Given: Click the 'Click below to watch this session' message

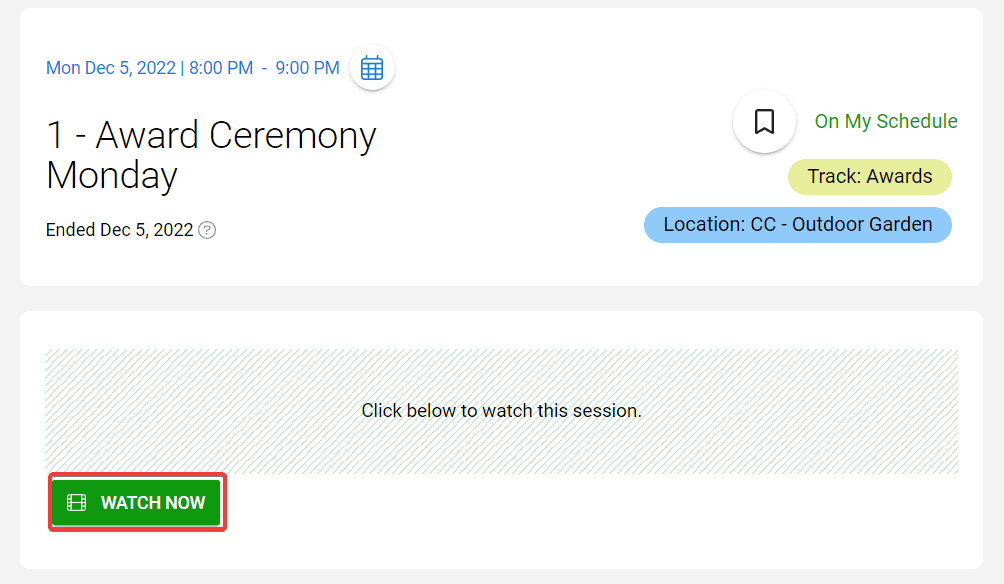Looking at the screenshot, I should click(501, 410).
